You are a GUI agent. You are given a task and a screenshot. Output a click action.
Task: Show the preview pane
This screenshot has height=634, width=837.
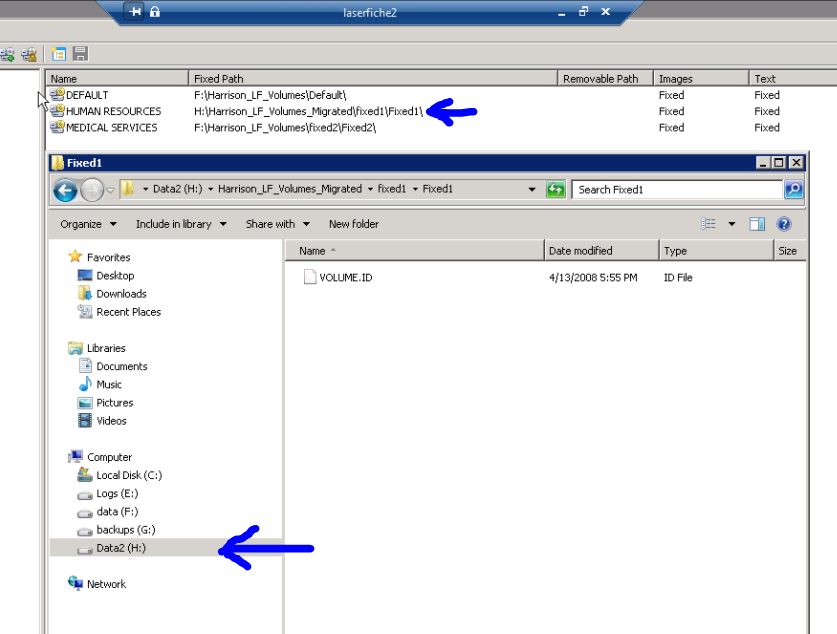coord(757,224)
